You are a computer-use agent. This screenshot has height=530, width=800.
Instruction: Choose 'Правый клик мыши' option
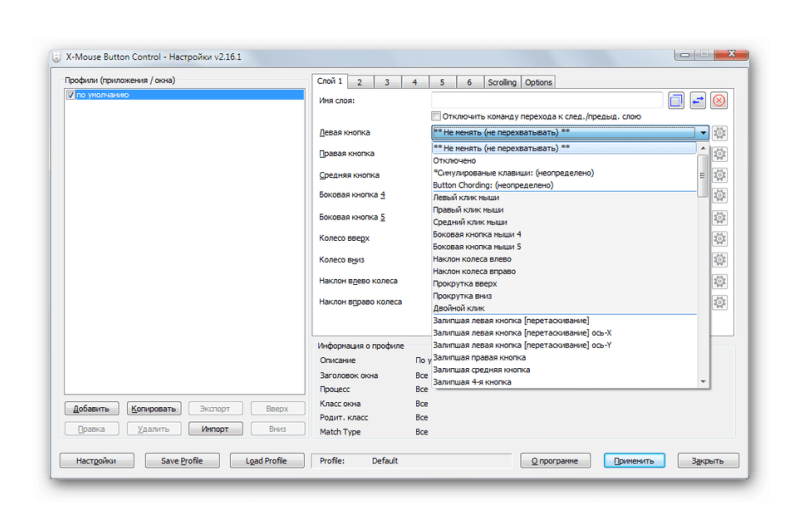564,210
